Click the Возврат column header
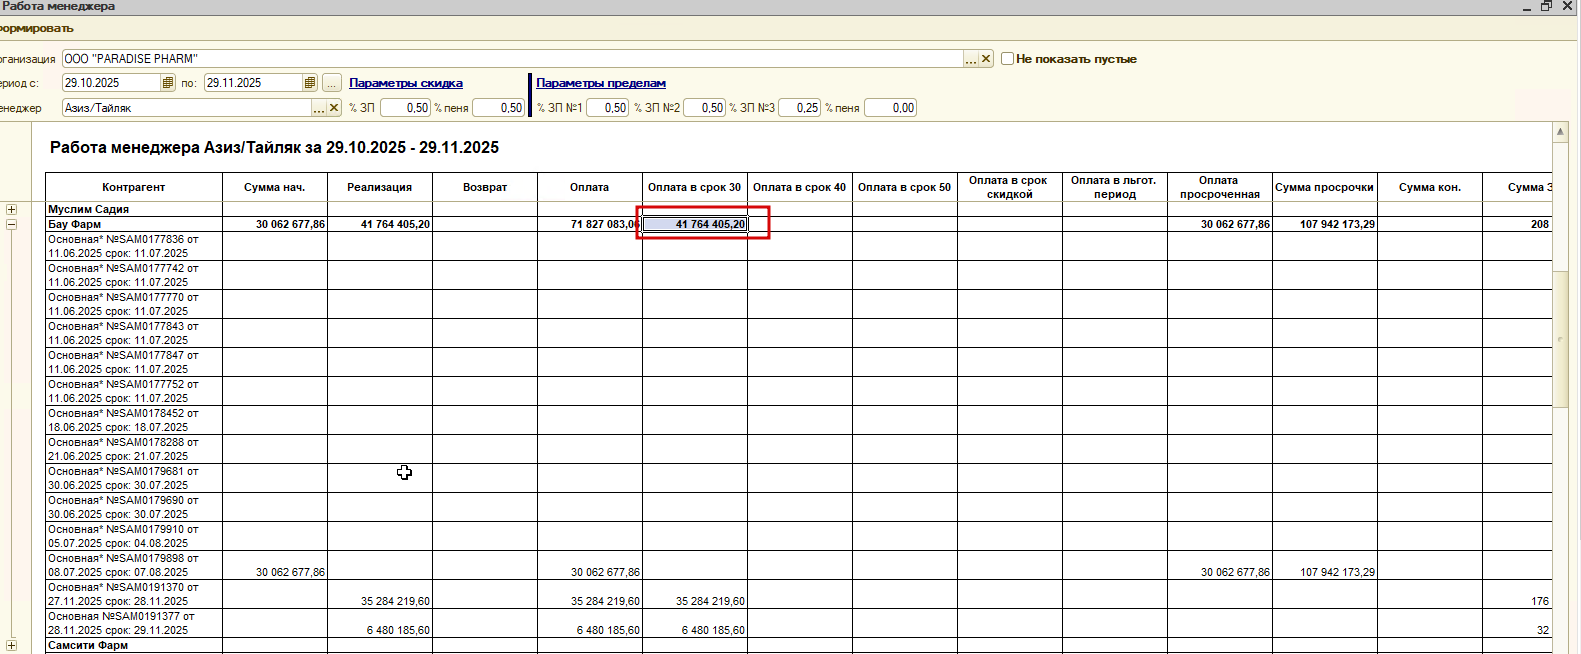The height and width of the screenshot is (654, 1581). [485, 188]
